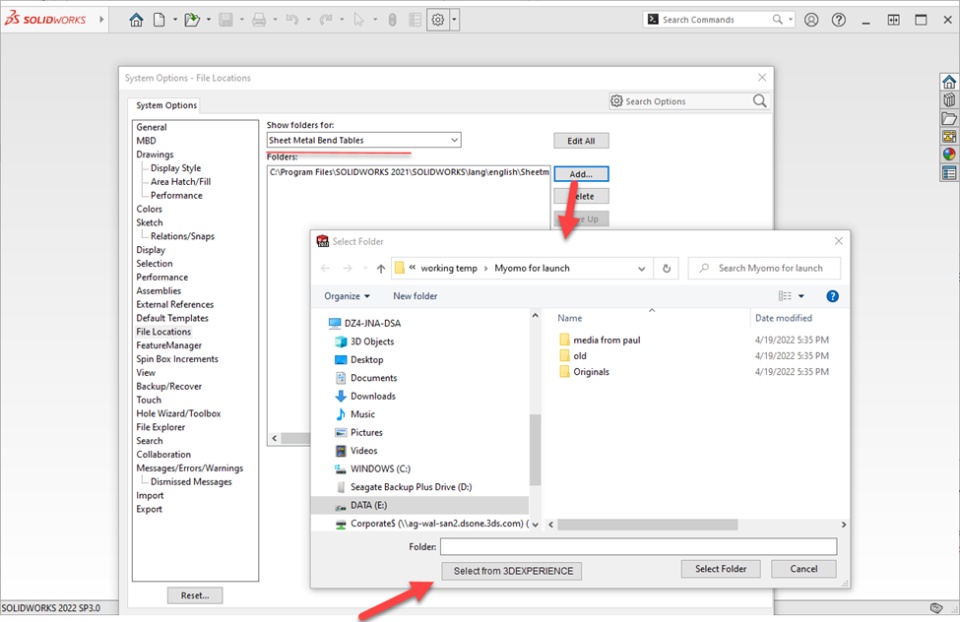Click the Rebuild traffic light icon
This screenshot has width=960, height=622.
click(392, 20)
